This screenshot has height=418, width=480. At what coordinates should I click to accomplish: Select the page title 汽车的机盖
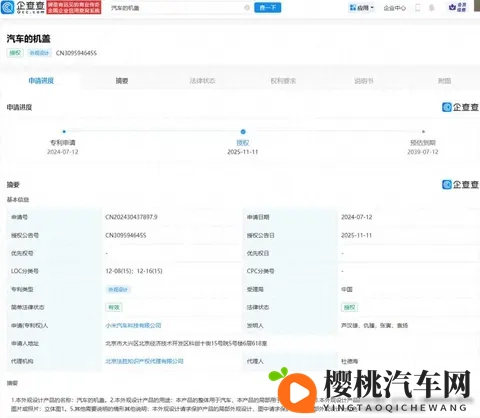click(28, 39)
